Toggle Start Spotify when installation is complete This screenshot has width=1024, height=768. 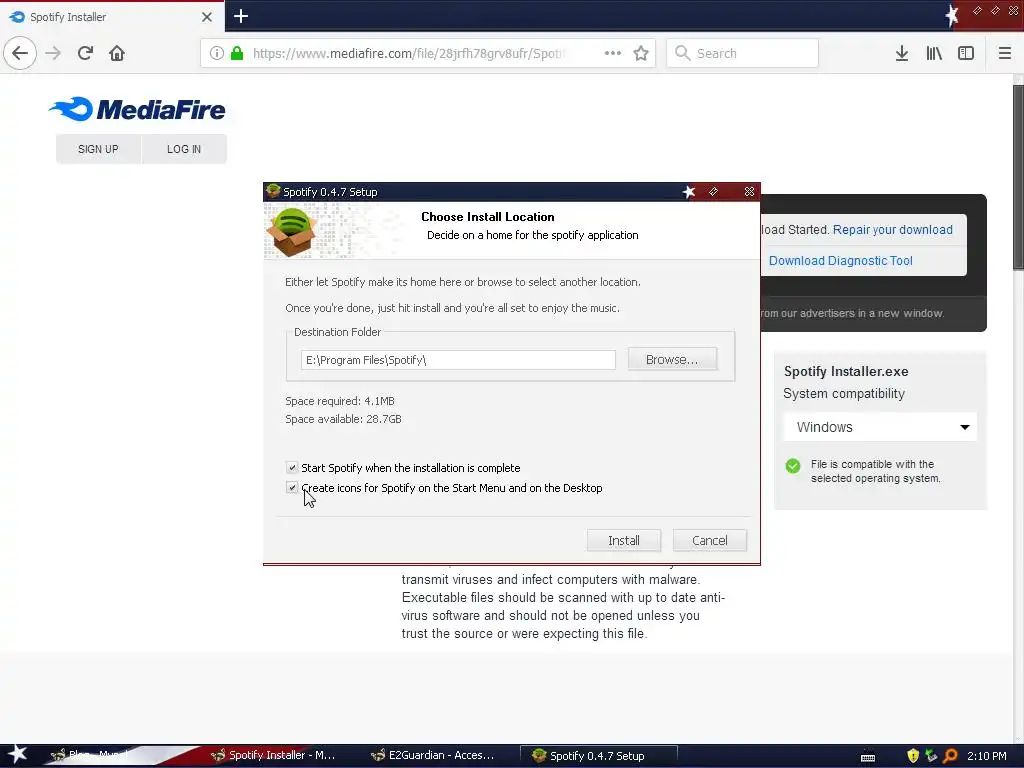coord(292,468)
